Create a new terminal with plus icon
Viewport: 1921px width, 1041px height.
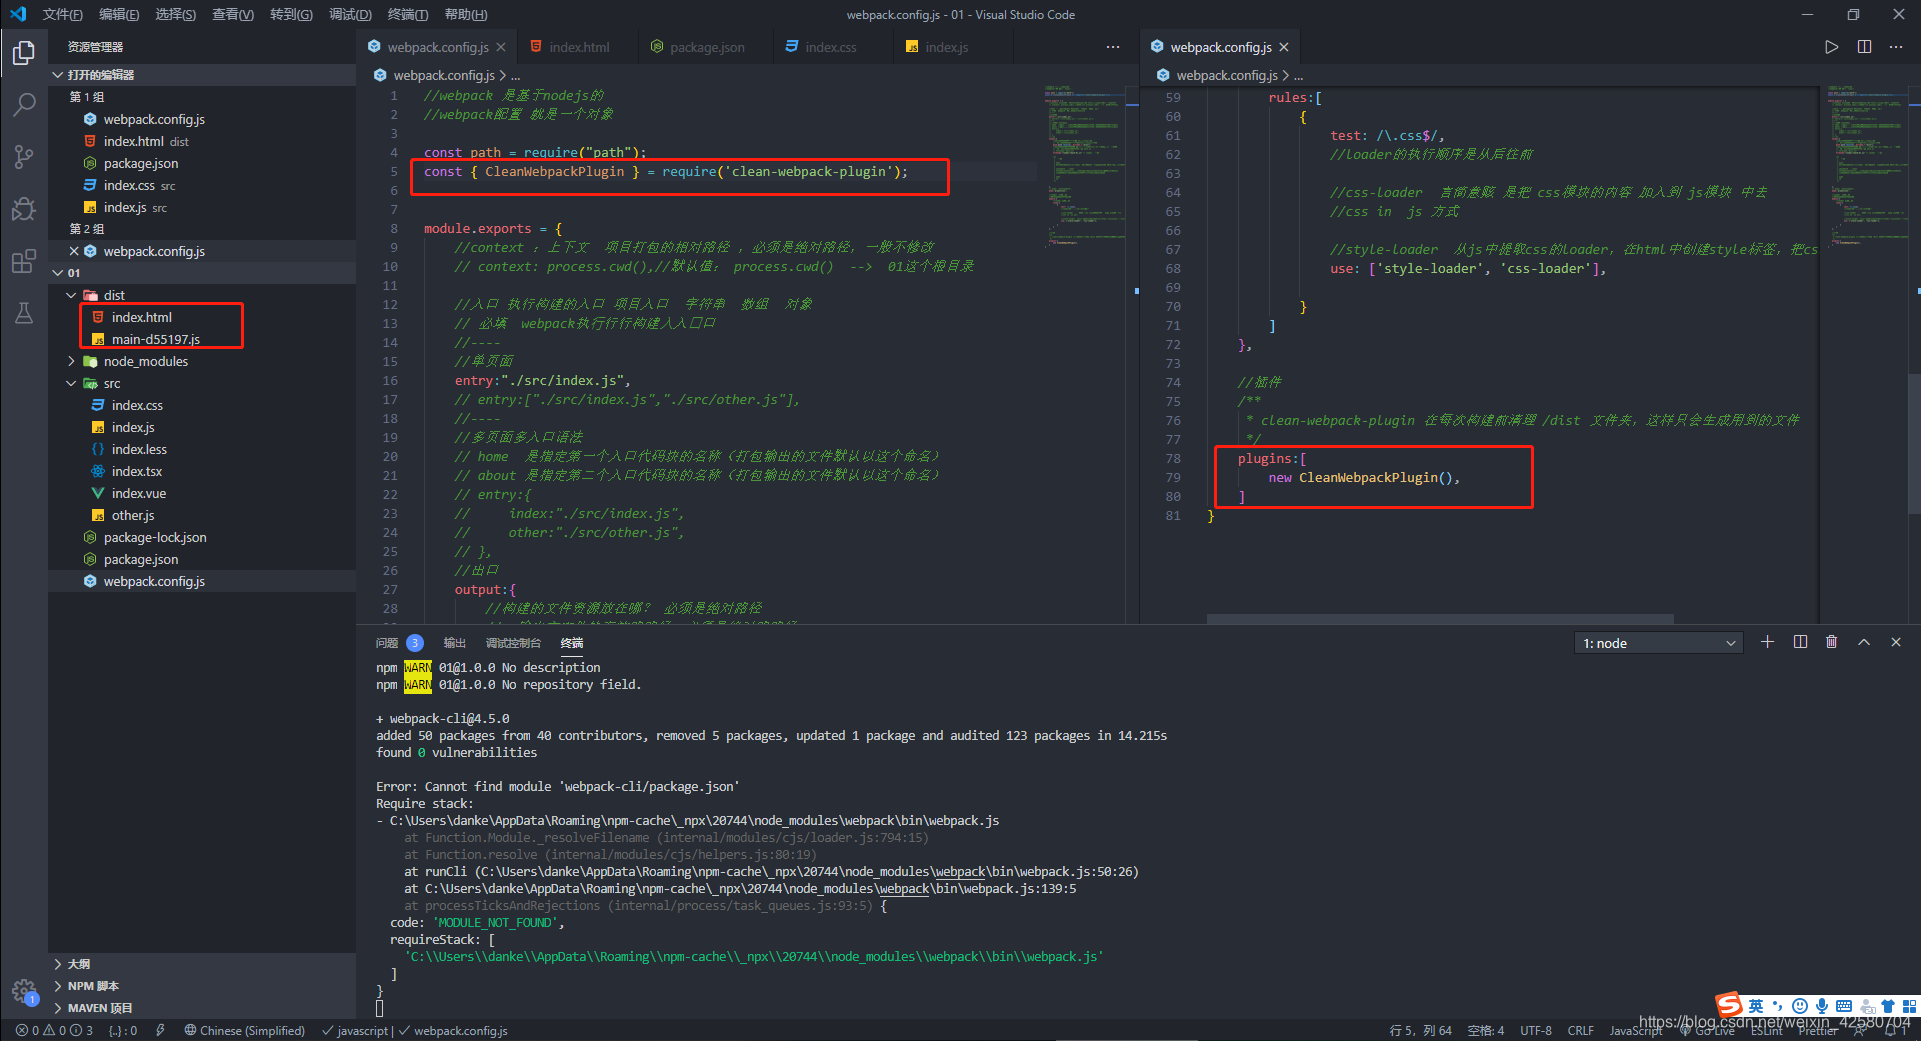(1767, 642)
